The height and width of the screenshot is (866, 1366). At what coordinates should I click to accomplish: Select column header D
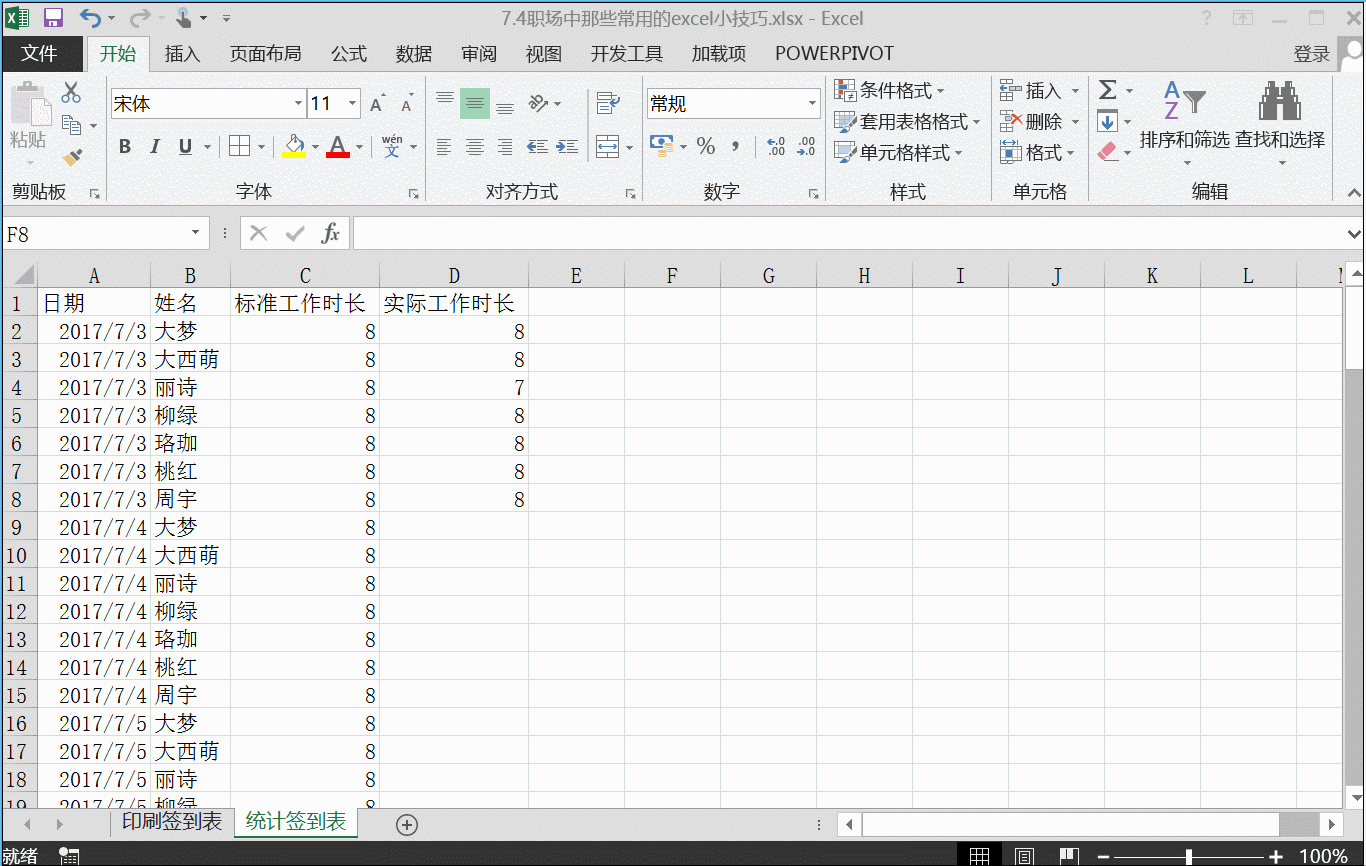pyautogui.click(x=454, y=276)
